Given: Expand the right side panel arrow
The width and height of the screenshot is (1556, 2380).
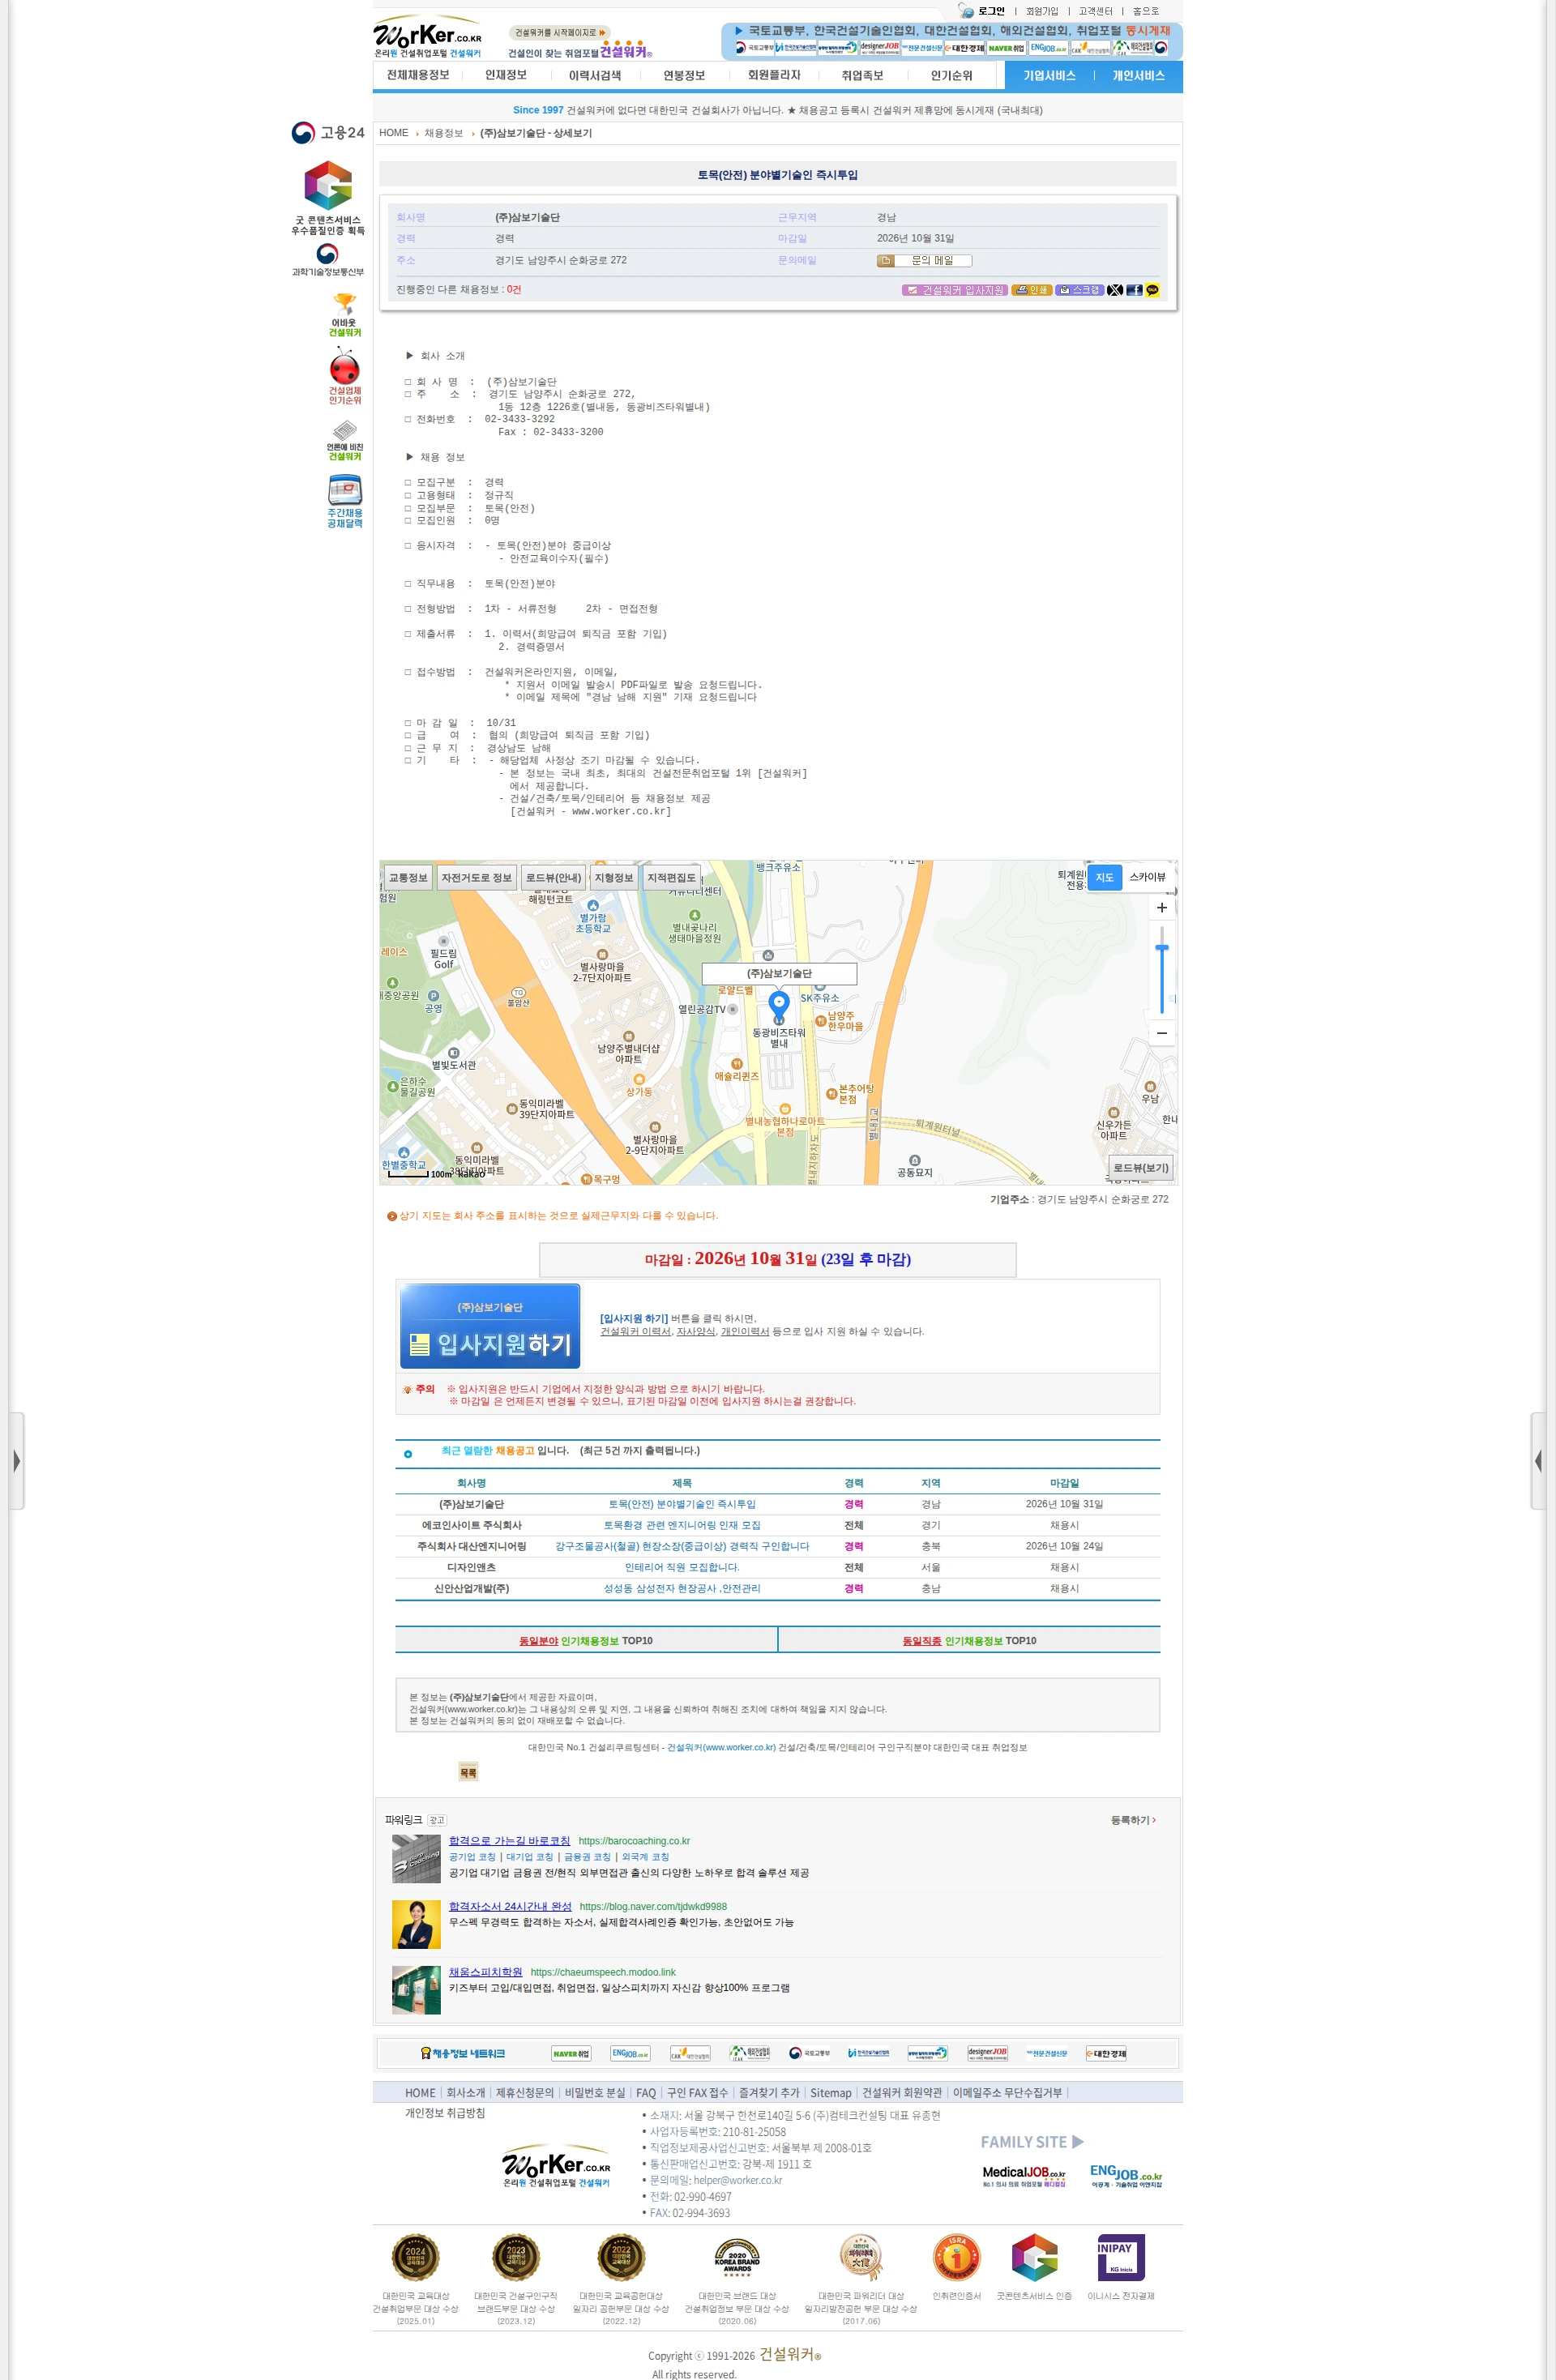Looking at the screenshot, I should coord(1538,1460).
